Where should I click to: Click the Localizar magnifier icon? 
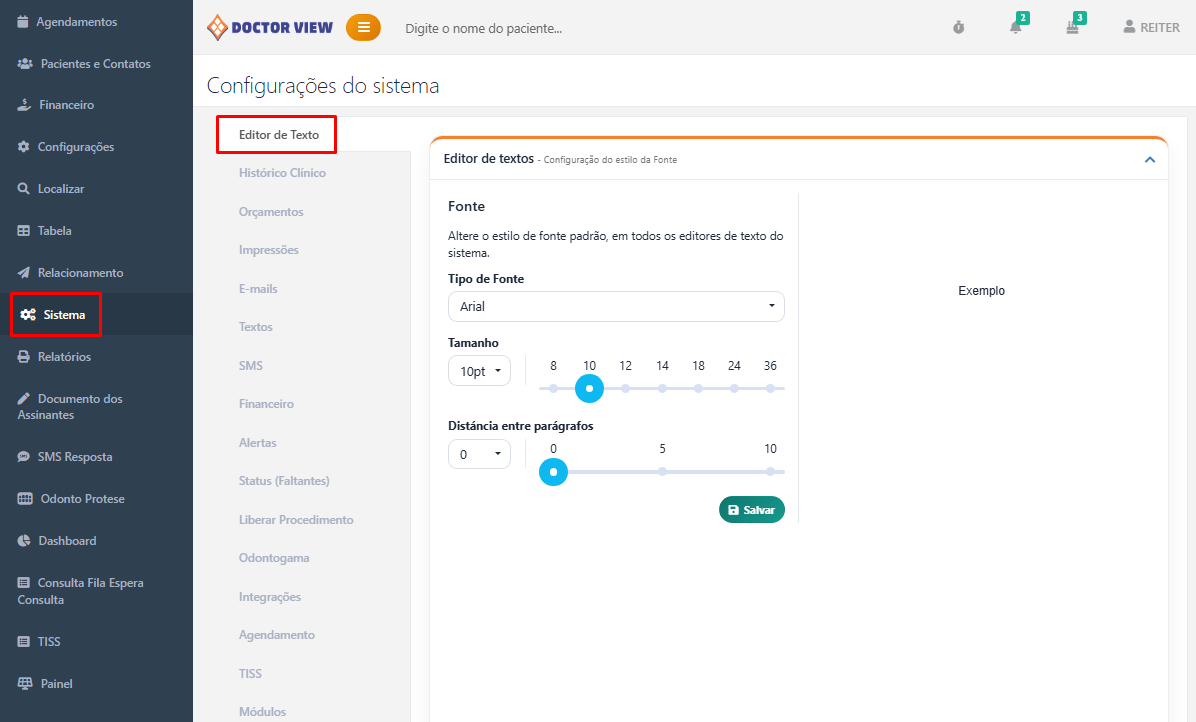24,189
